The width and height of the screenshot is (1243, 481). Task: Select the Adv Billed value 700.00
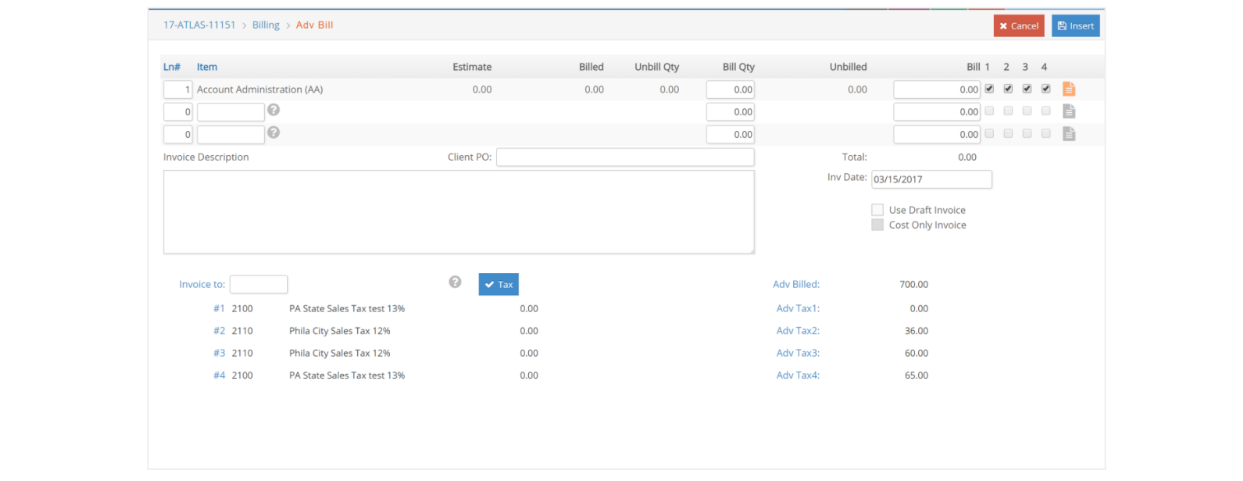coord(914,284)
